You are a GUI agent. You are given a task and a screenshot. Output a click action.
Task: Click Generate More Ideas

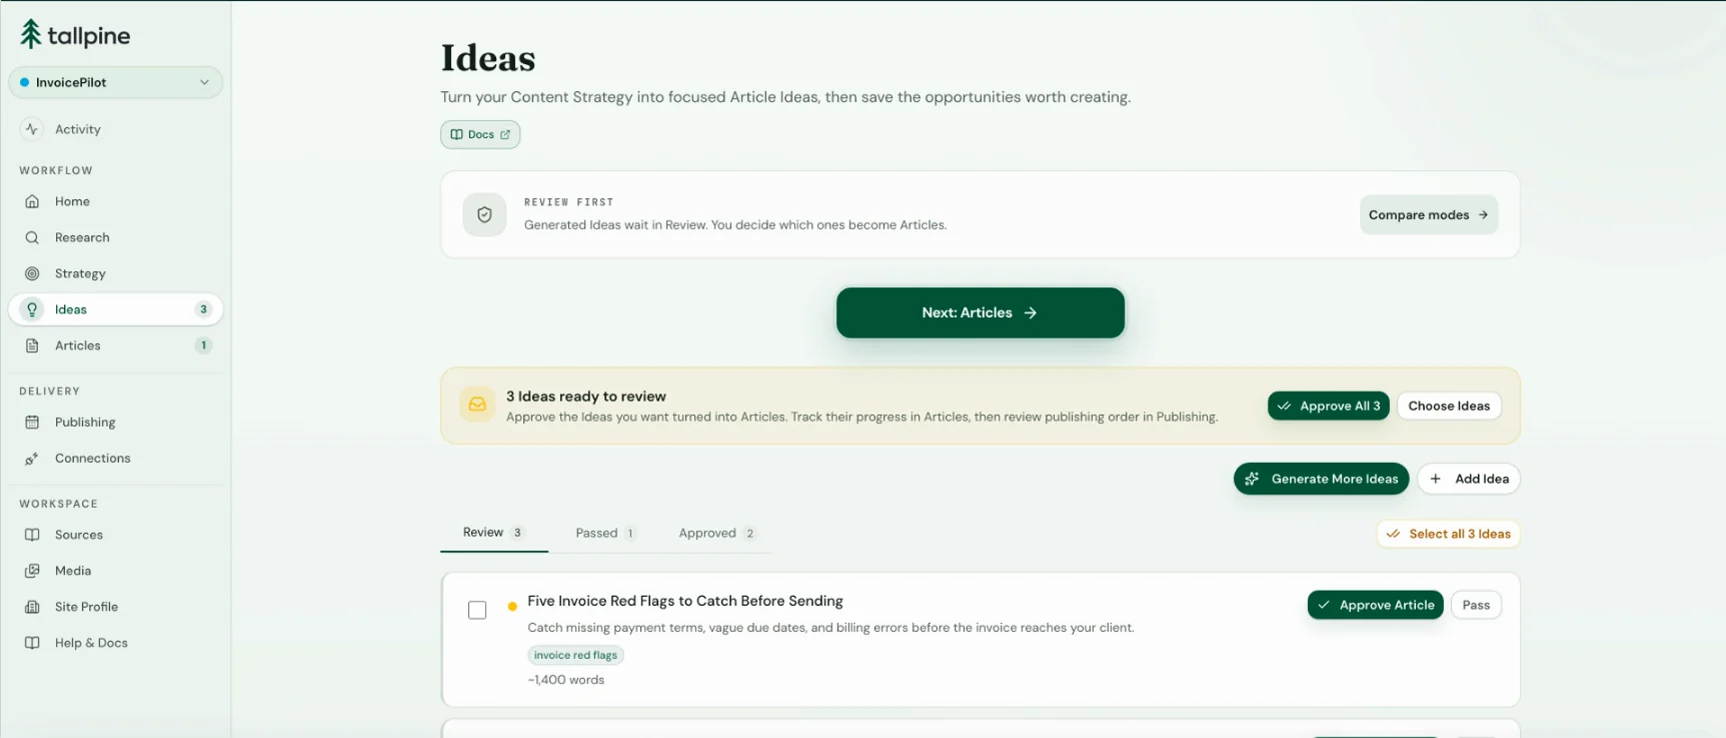pyautogui.click(x=1321, y=479)
